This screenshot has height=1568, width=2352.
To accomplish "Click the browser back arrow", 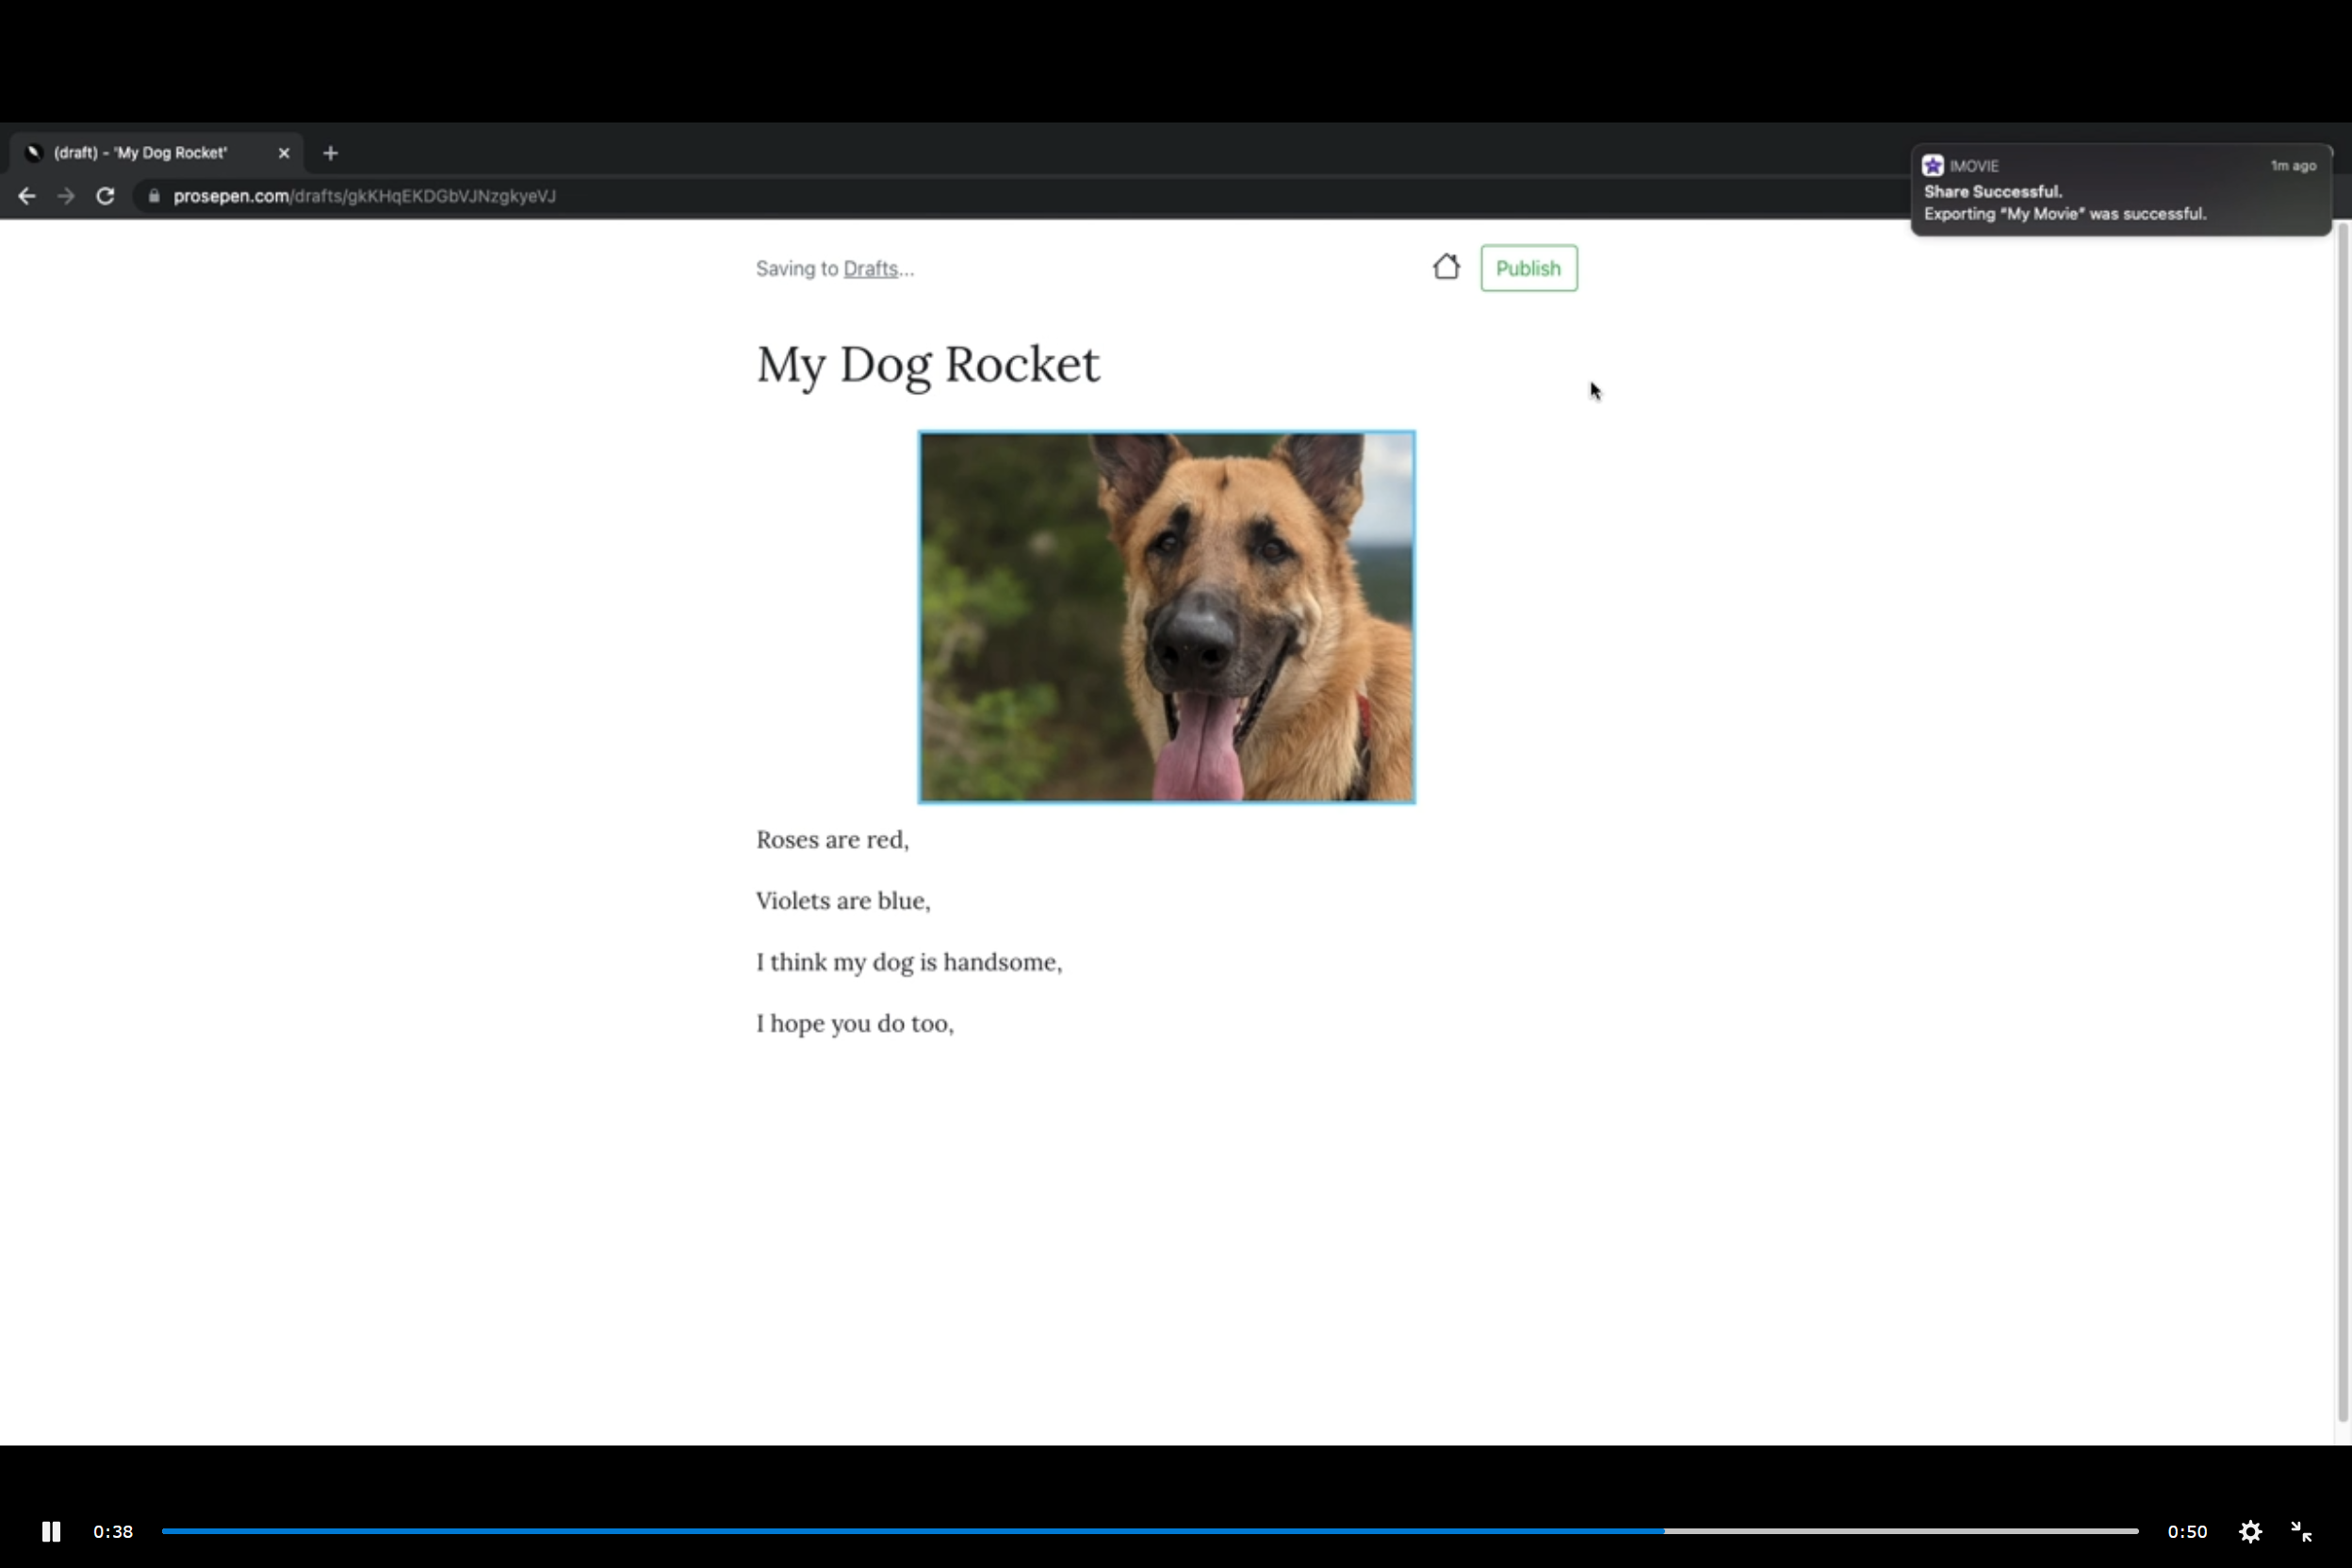I will (27, 196).
